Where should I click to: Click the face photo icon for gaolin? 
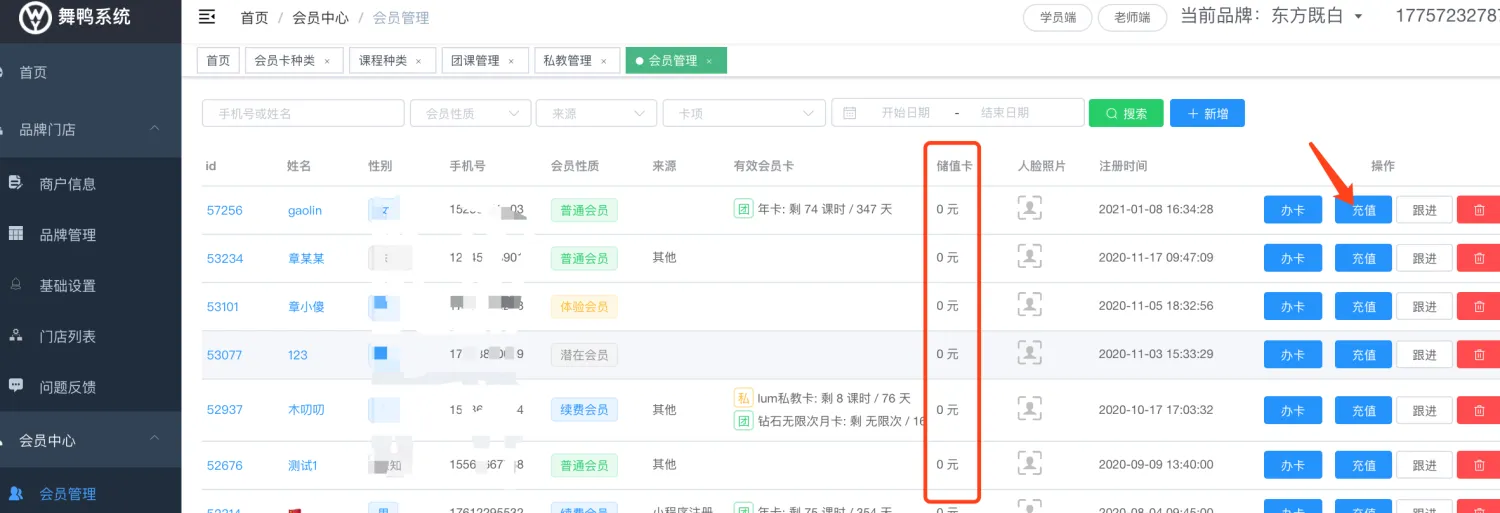click(x=1029, y=209)
